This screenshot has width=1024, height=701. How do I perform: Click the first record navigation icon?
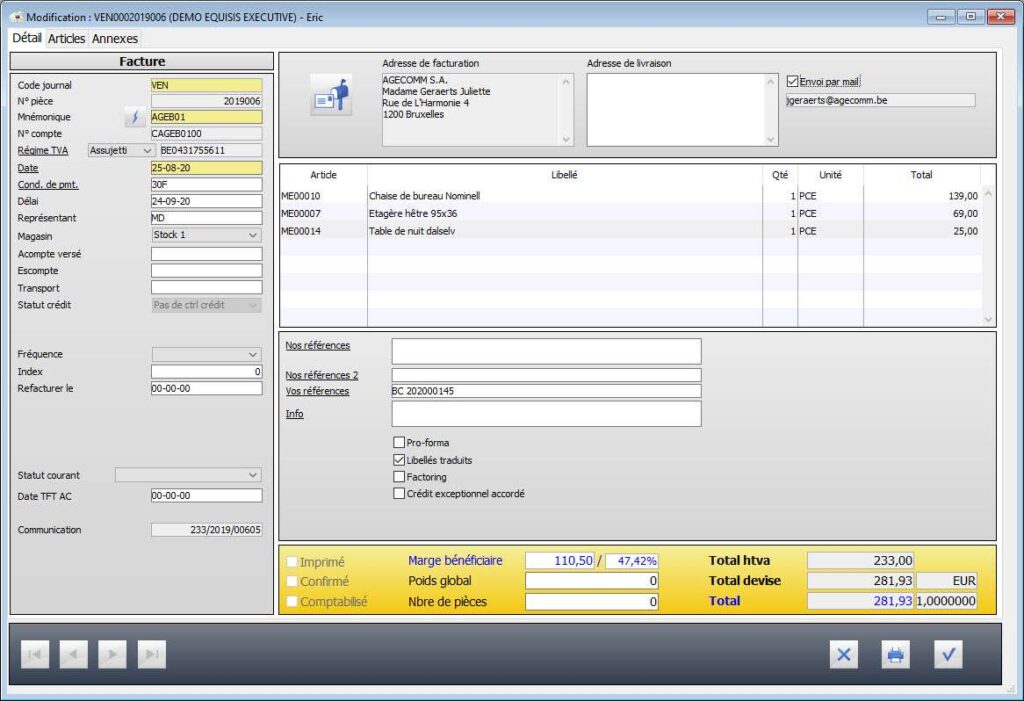[x=35, y=654]
